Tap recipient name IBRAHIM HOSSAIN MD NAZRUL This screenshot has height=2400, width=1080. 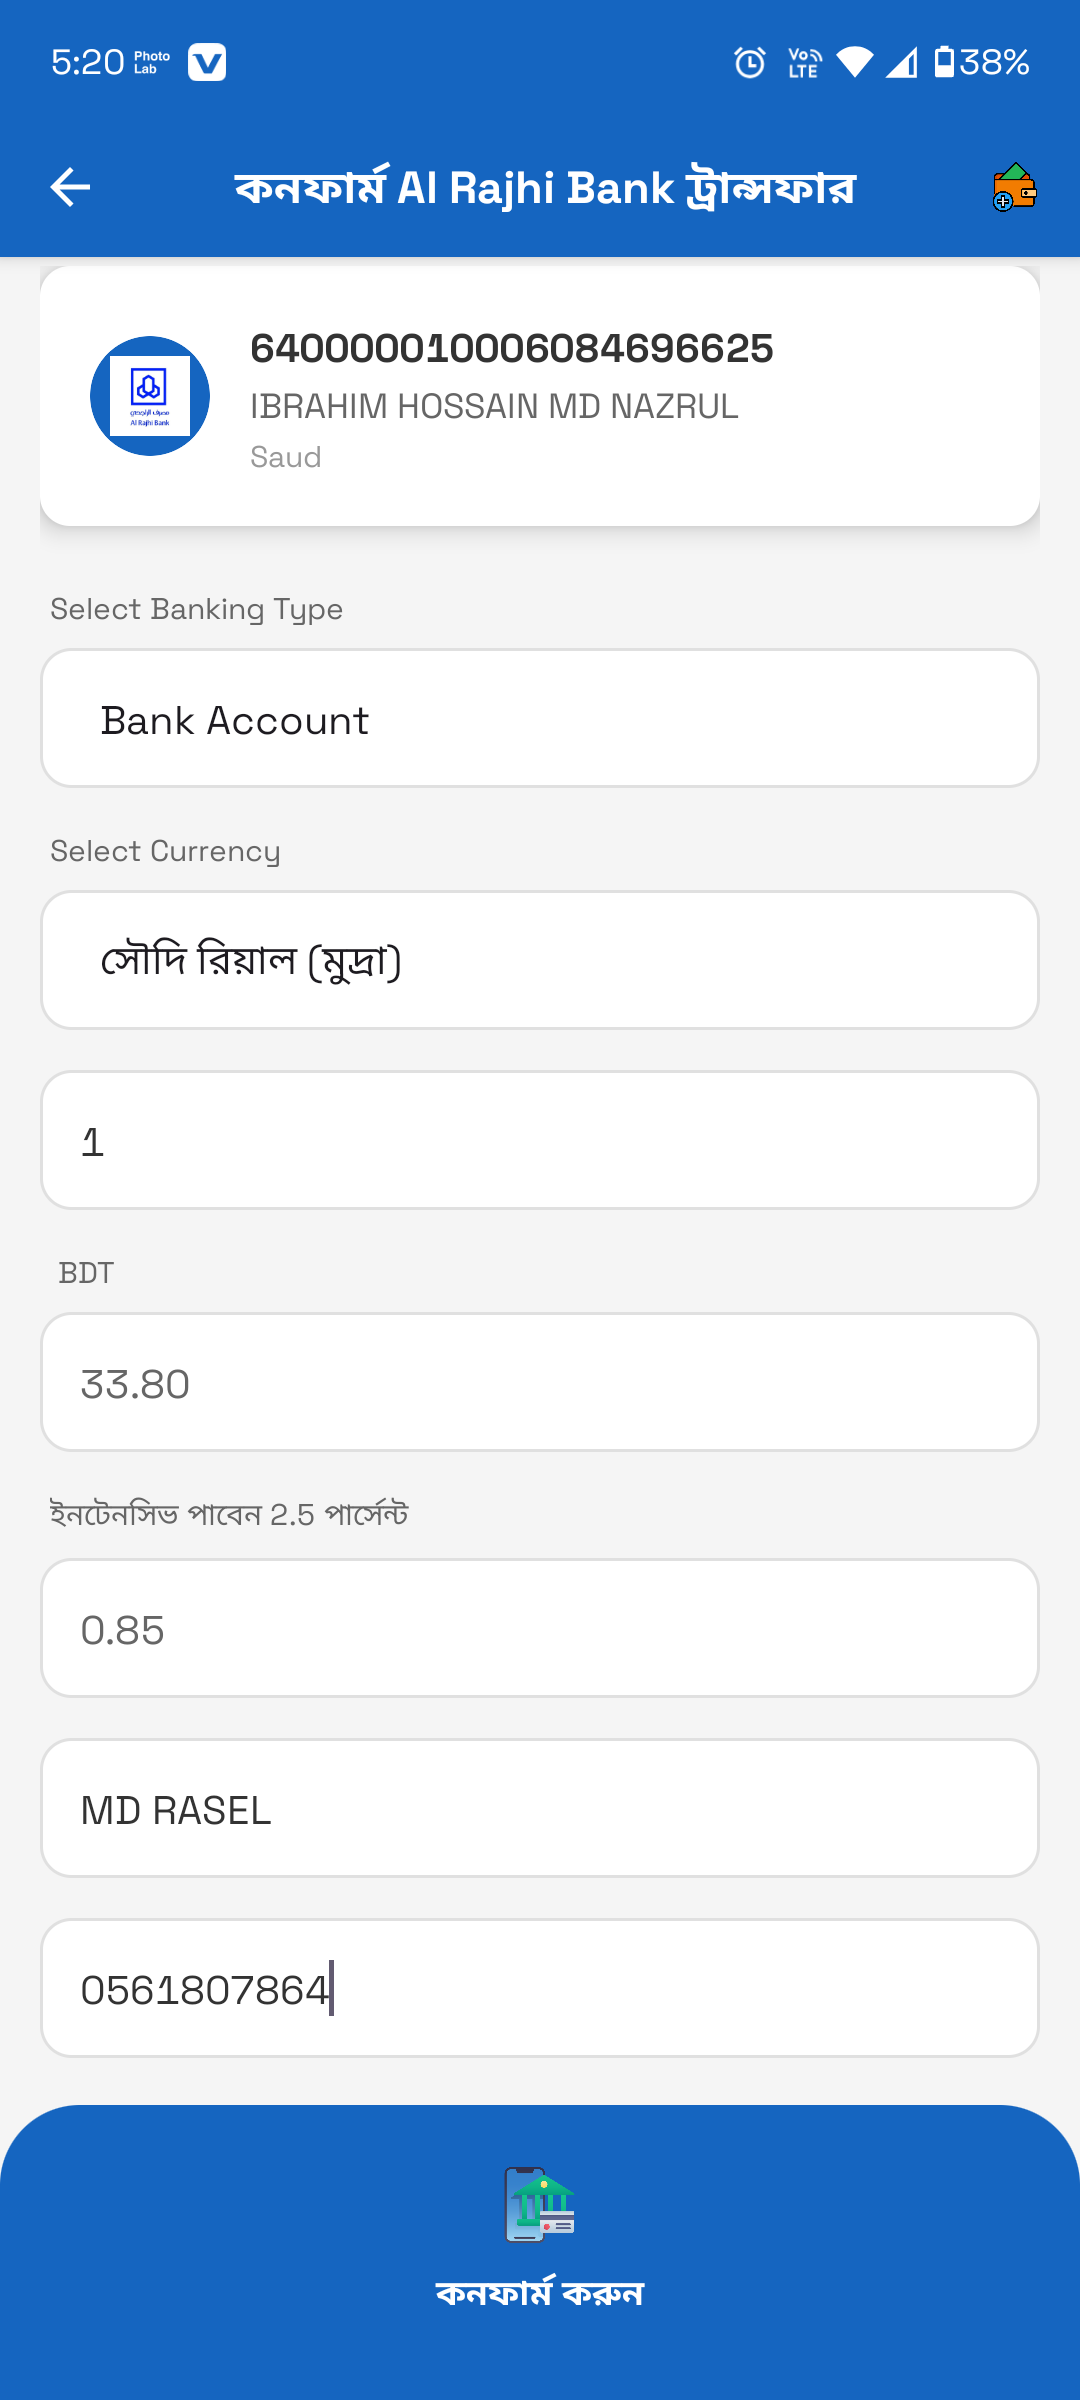pos(494,407)
